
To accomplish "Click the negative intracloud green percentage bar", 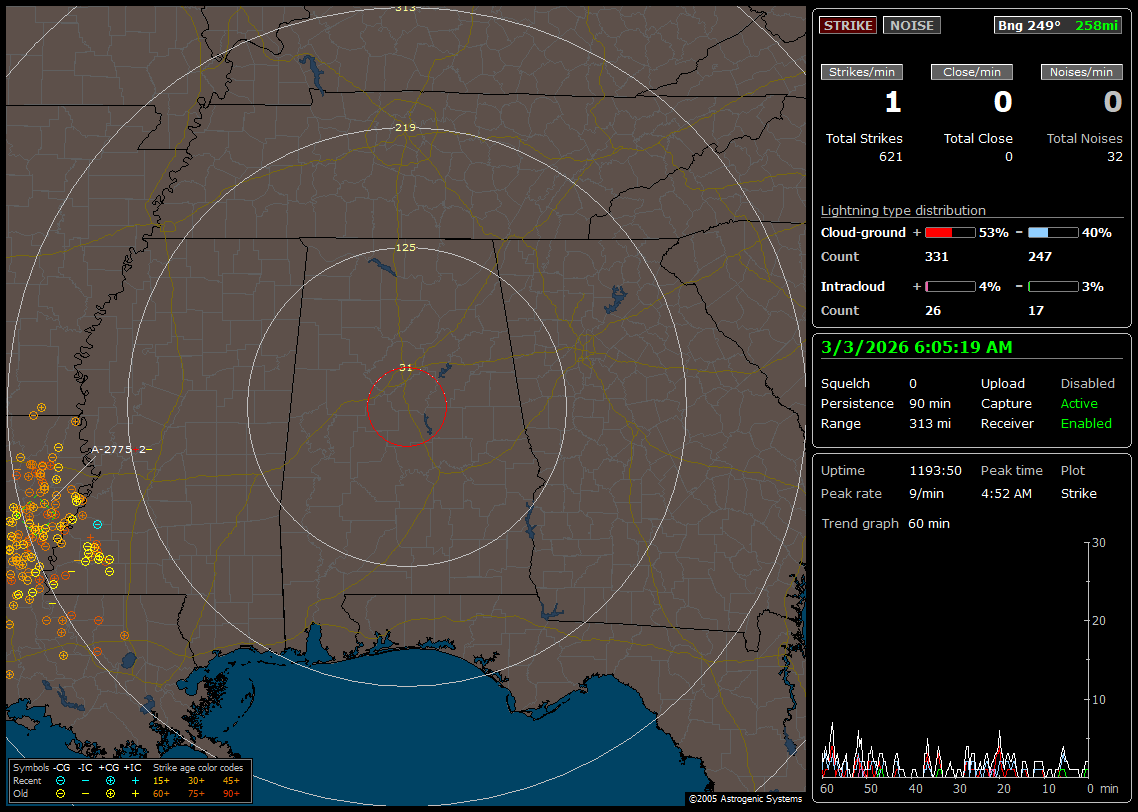I will tap(1052, 287).
